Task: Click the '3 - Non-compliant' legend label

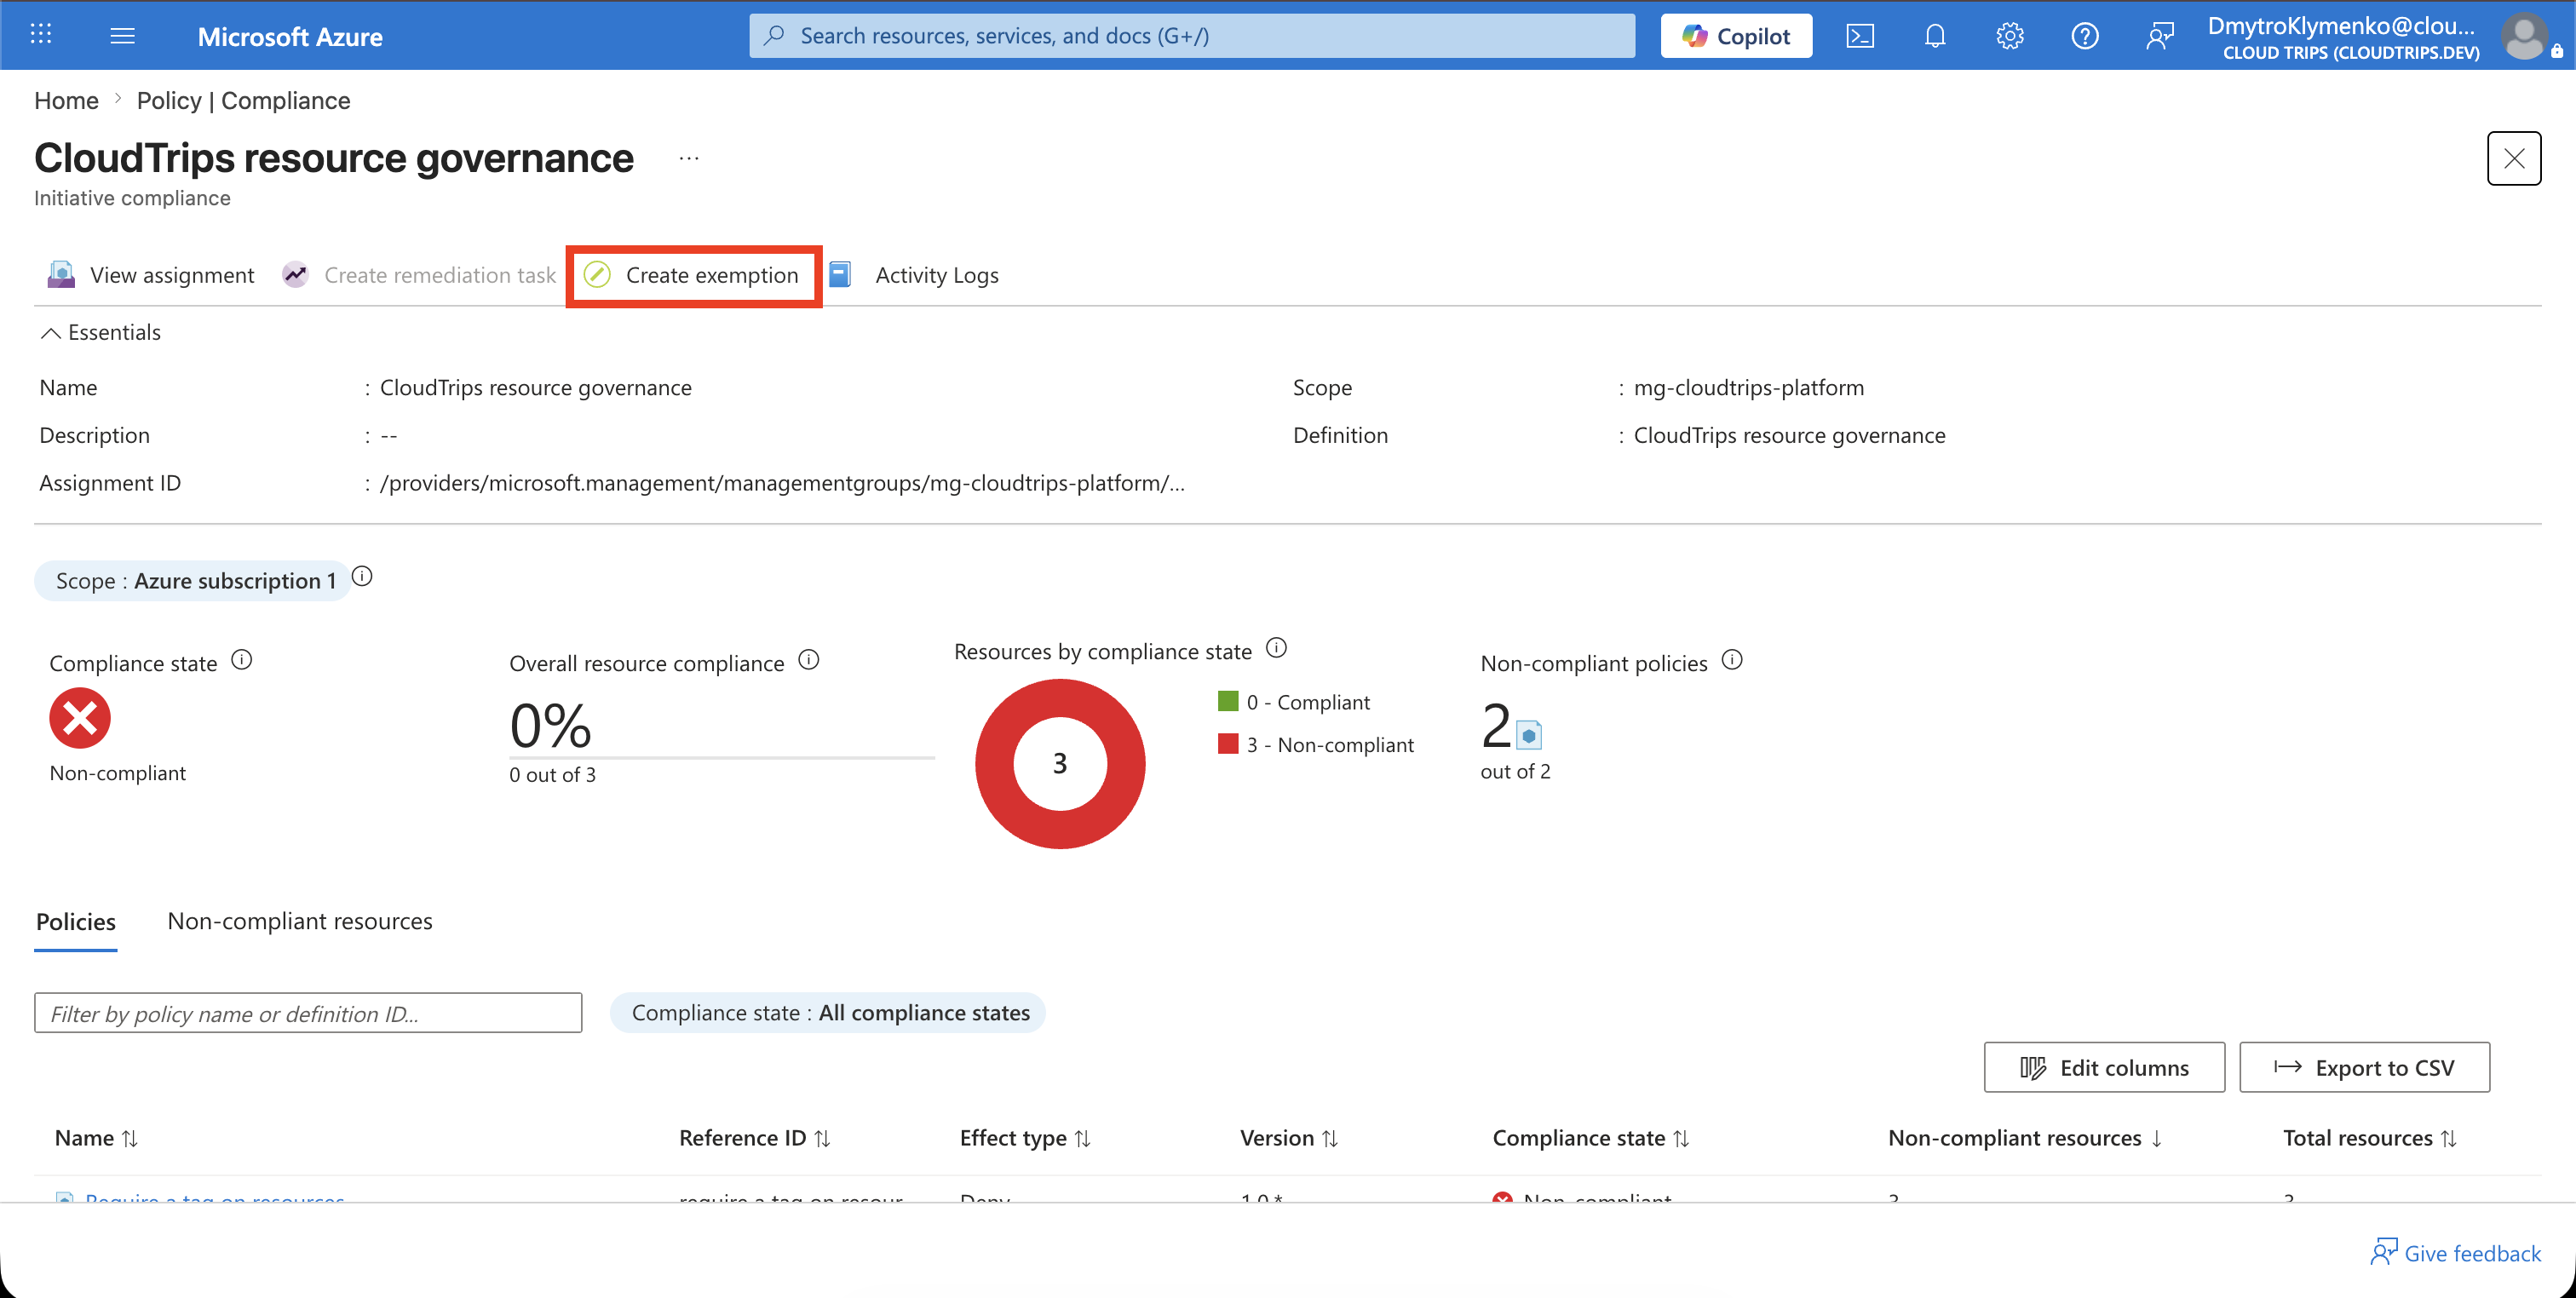Action: coord(1330,745)
